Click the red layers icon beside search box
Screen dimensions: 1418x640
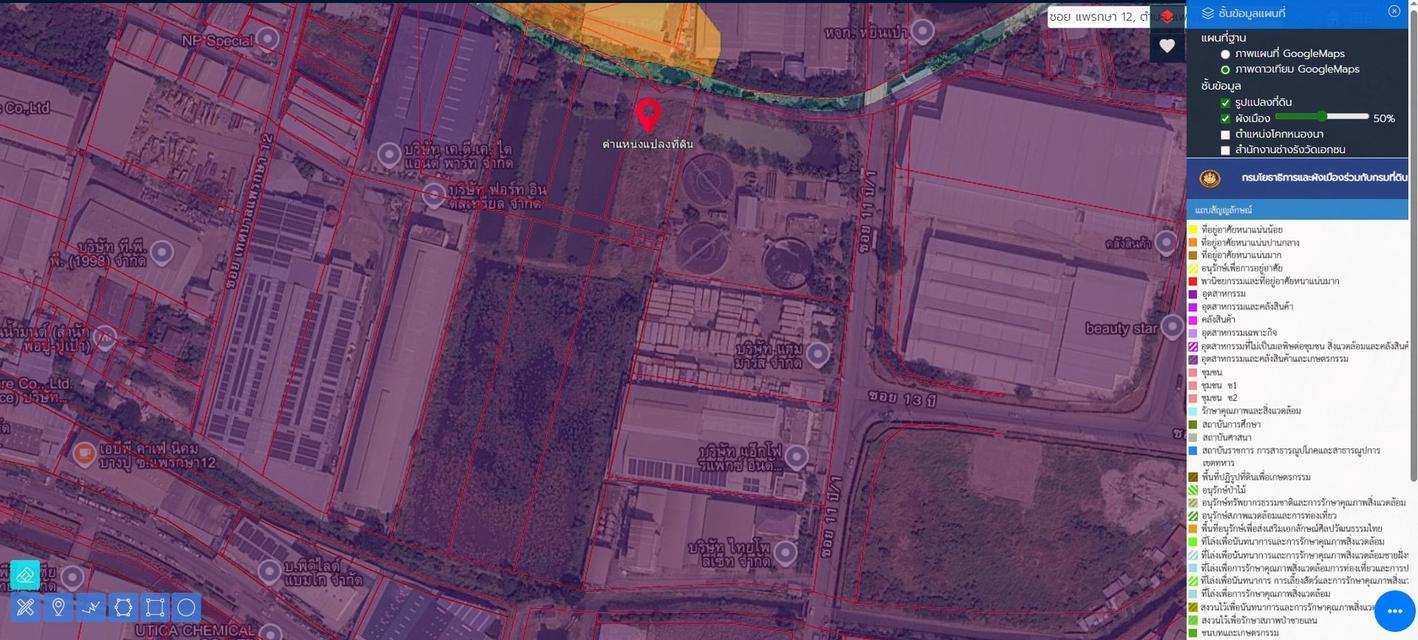point(1167,17)
